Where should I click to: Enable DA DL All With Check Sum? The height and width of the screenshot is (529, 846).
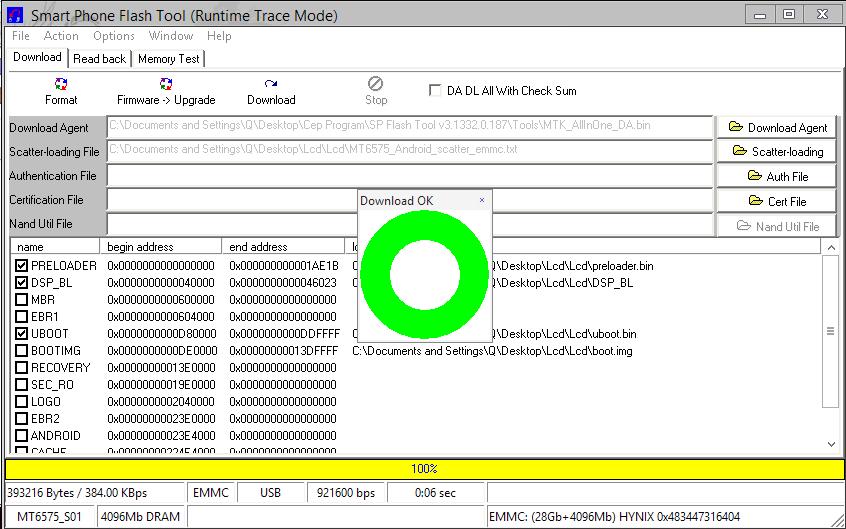[435, 90]
